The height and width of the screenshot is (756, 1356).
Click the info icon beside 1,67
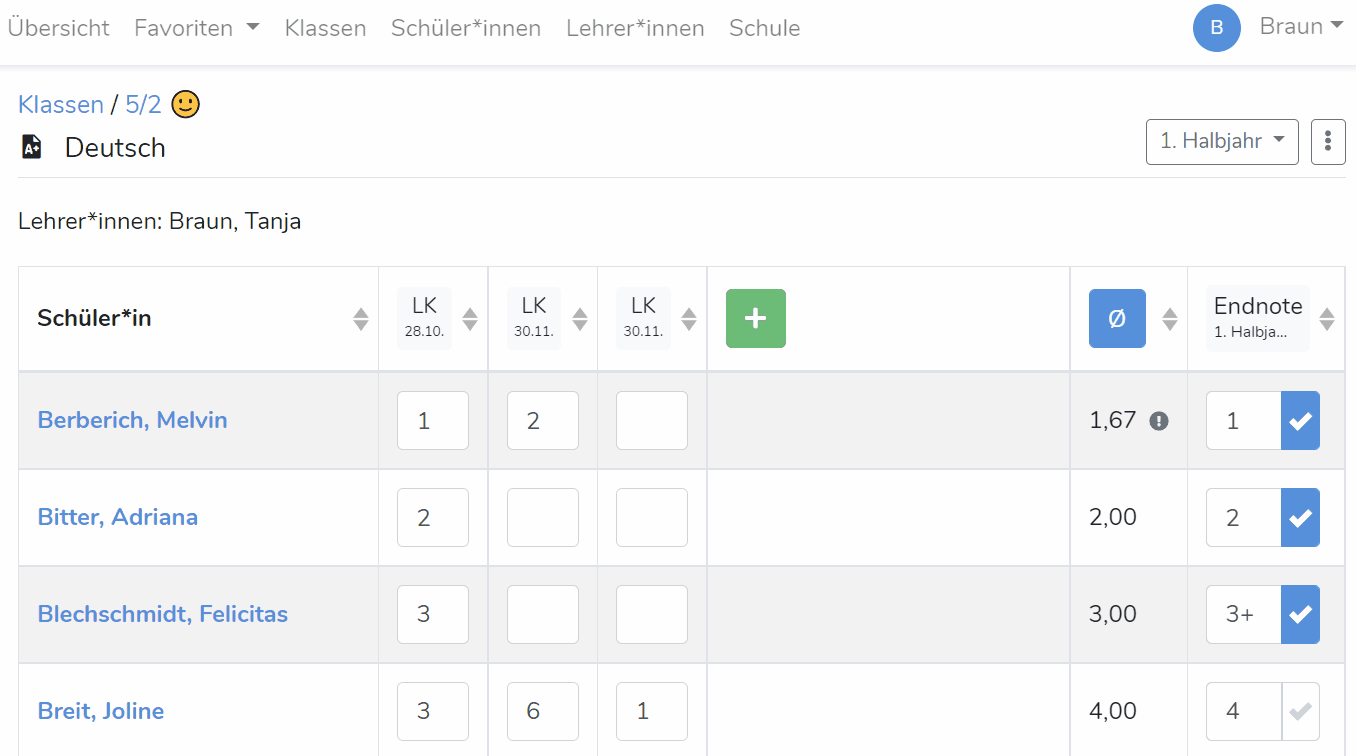point(1159,421)
